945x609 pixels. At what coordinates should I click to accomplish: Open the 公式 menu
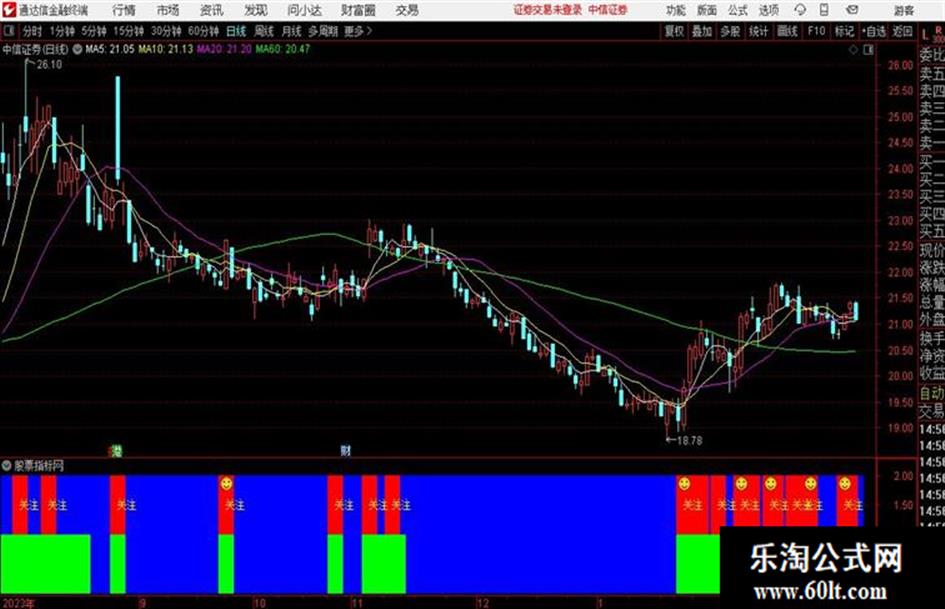click(x=738, y=10)
